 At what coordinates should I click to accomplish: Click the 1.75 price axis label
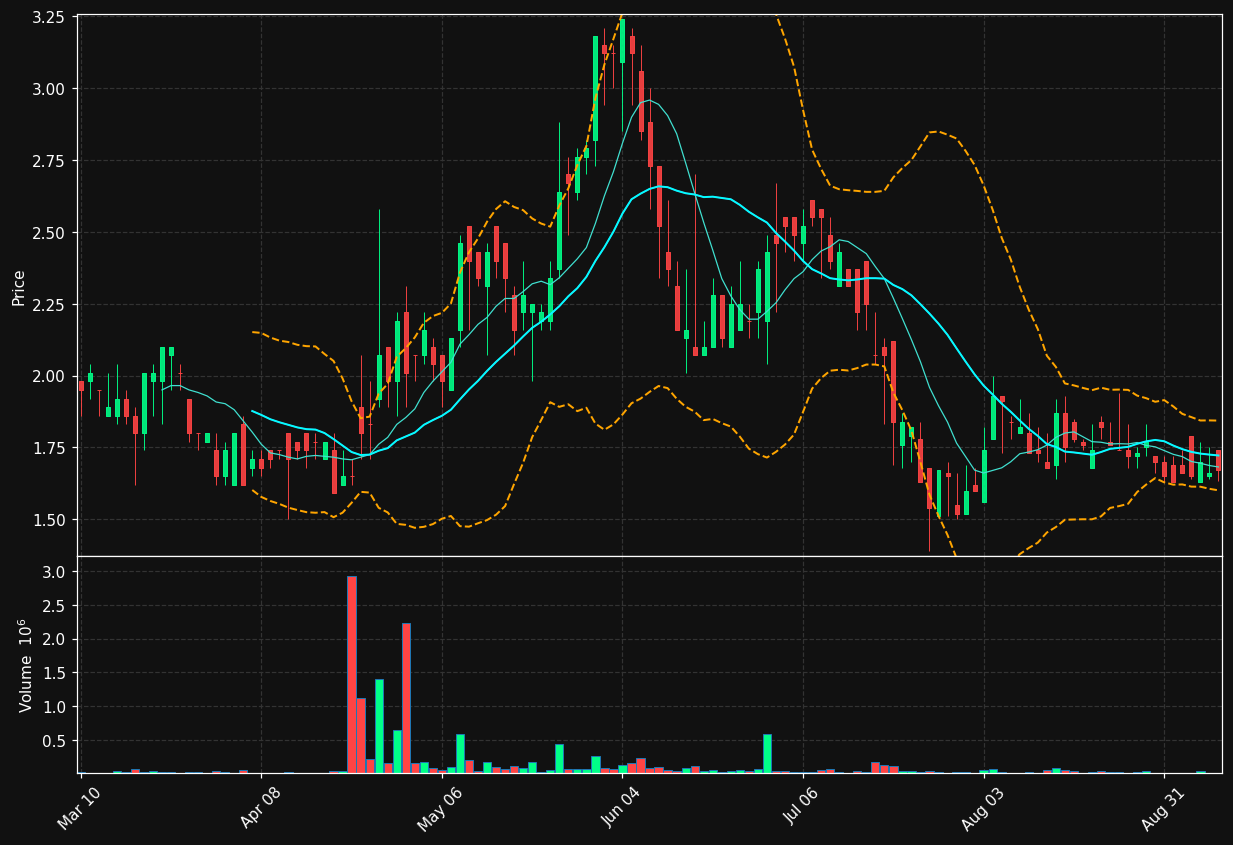pos(50,448)
